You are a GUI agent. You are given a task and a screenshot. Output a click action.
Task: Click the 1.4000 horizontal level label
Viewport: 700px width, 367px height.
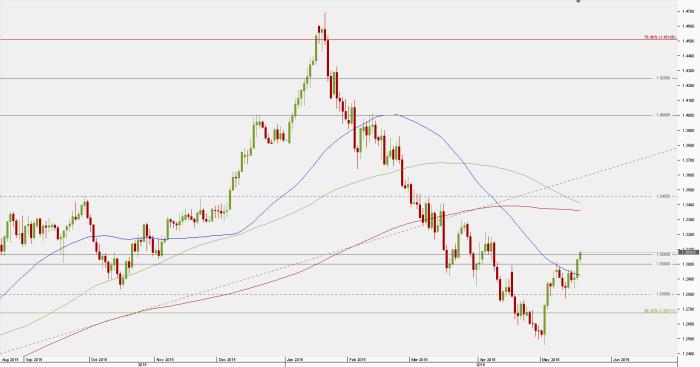pyautogui.click(x=663, y=115)
